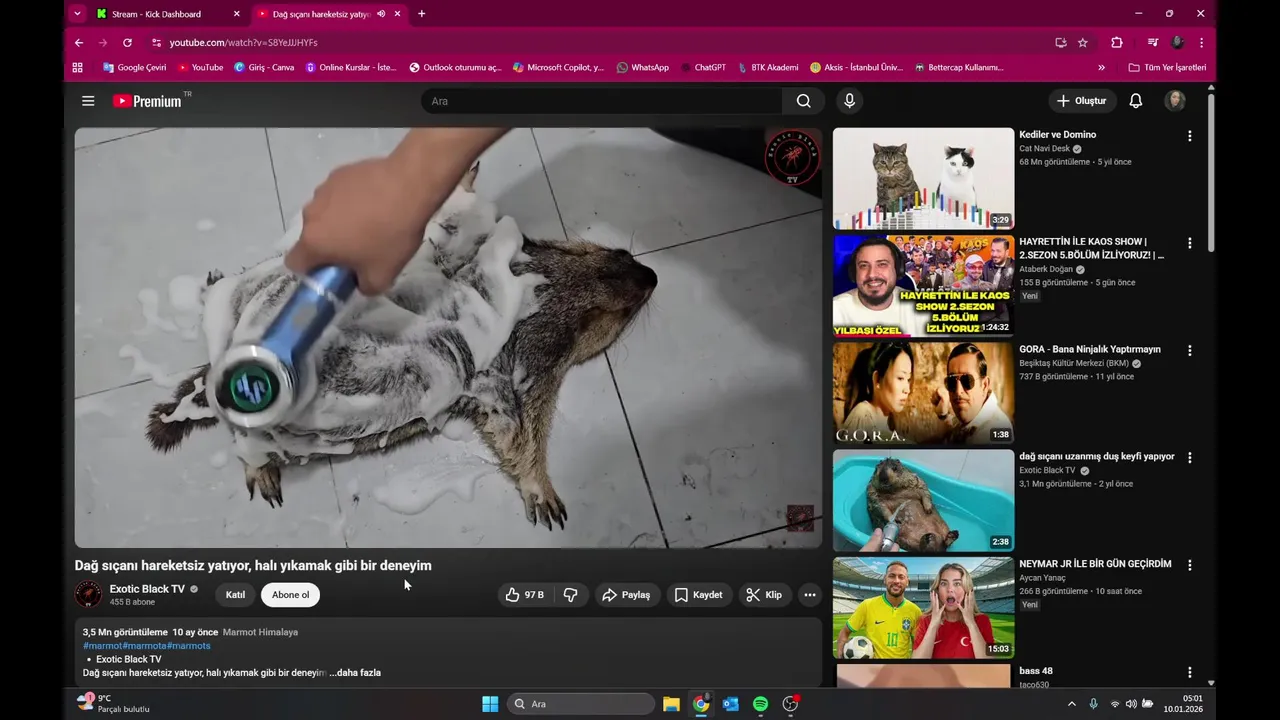Click the page vertical scrollbar

[1211, 172]
